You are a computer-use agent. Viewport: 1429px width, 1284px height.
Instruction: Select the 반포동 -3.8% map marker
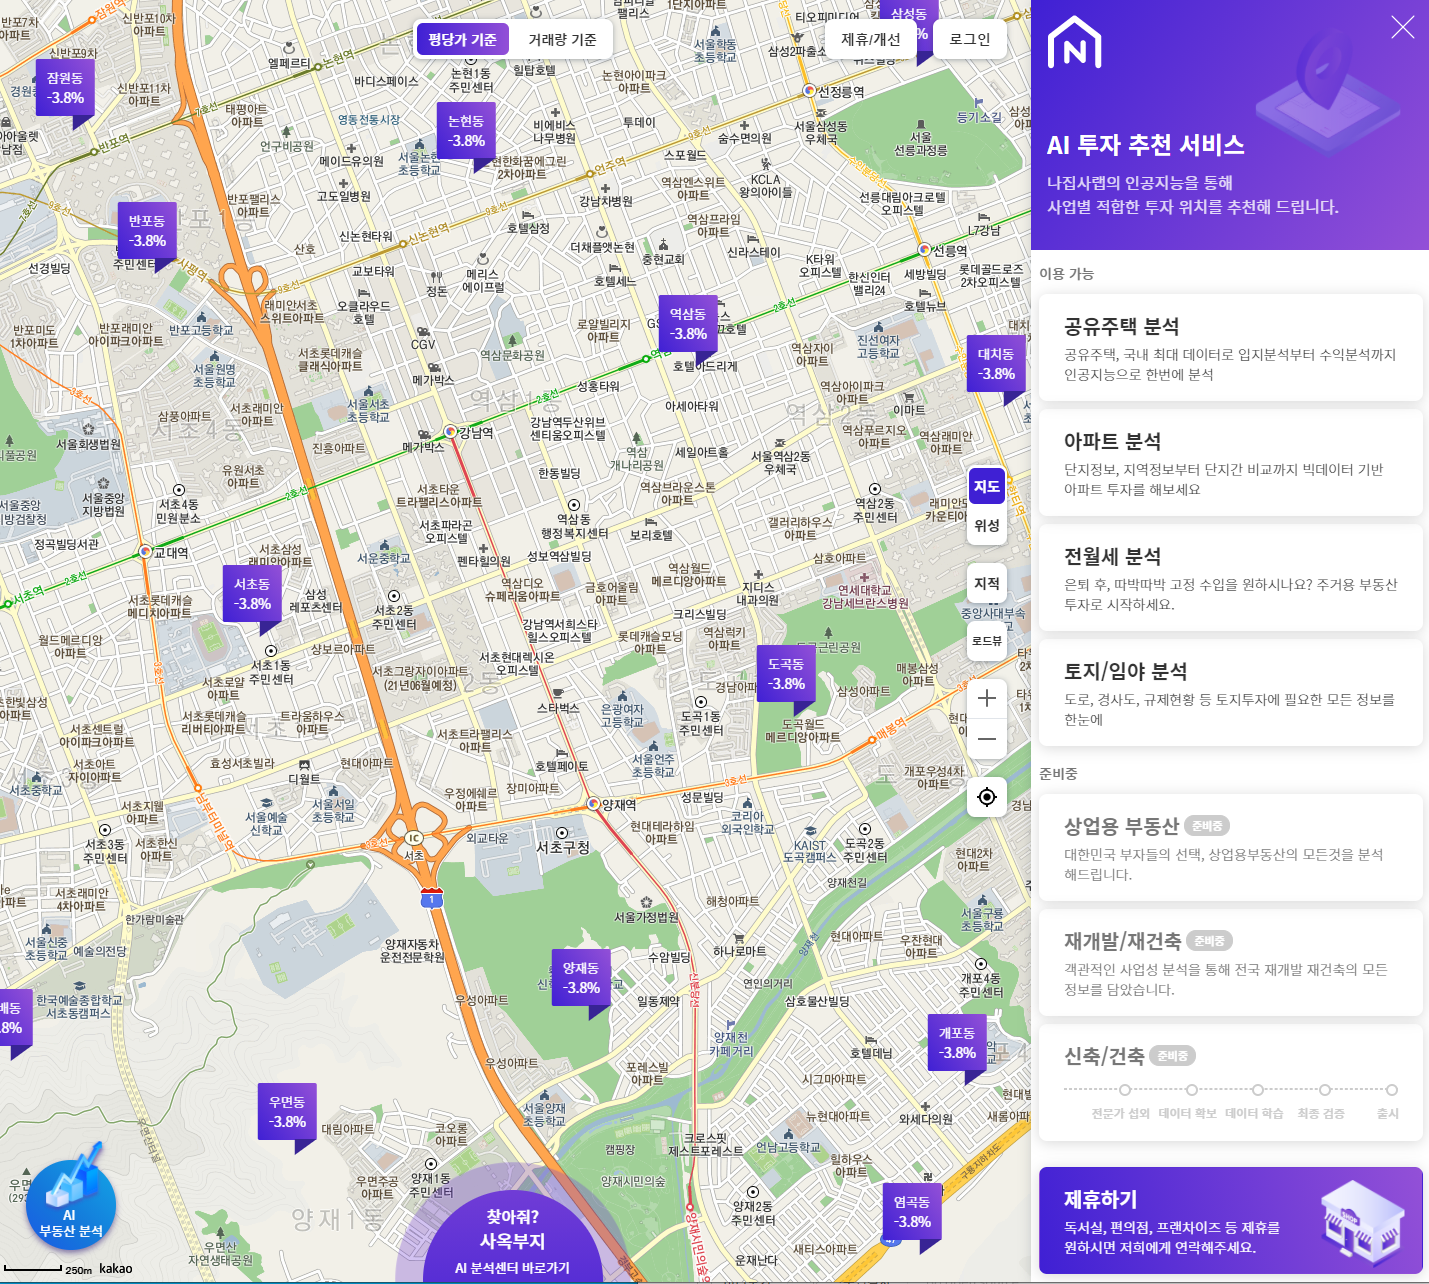(147, 231)
